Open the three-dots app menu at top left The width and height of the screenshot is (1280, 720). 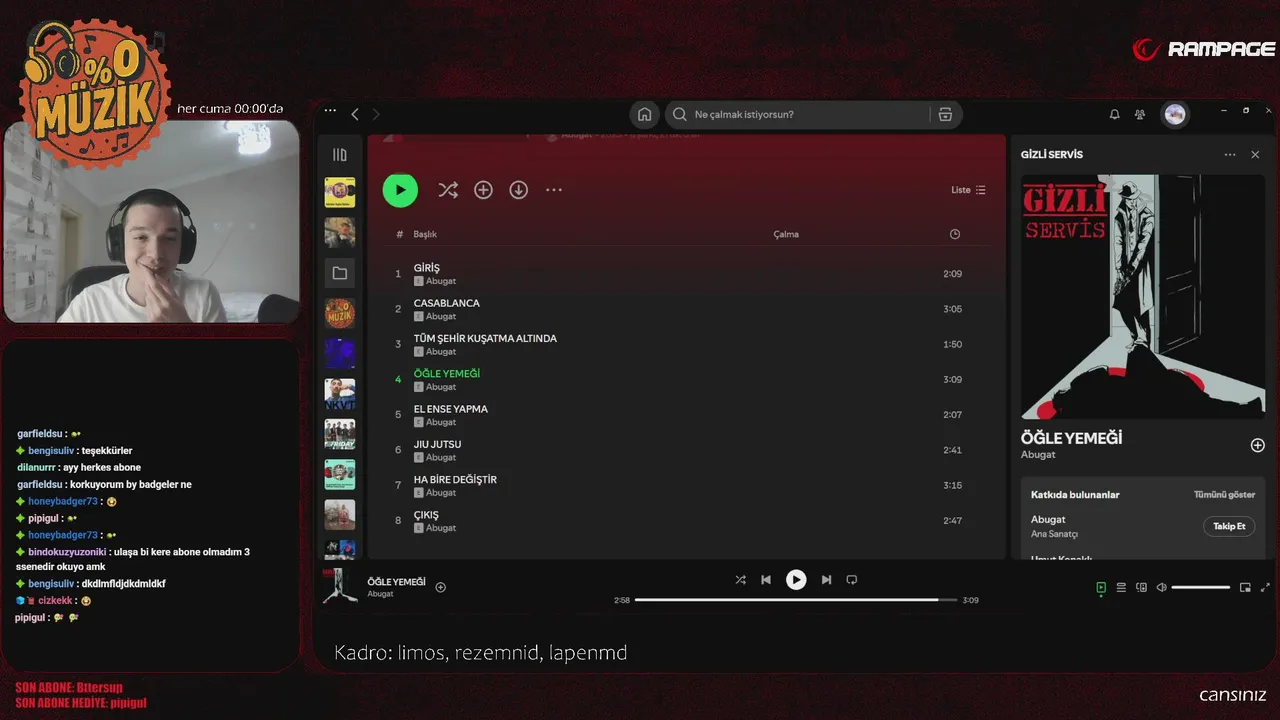tap(330, 112)
